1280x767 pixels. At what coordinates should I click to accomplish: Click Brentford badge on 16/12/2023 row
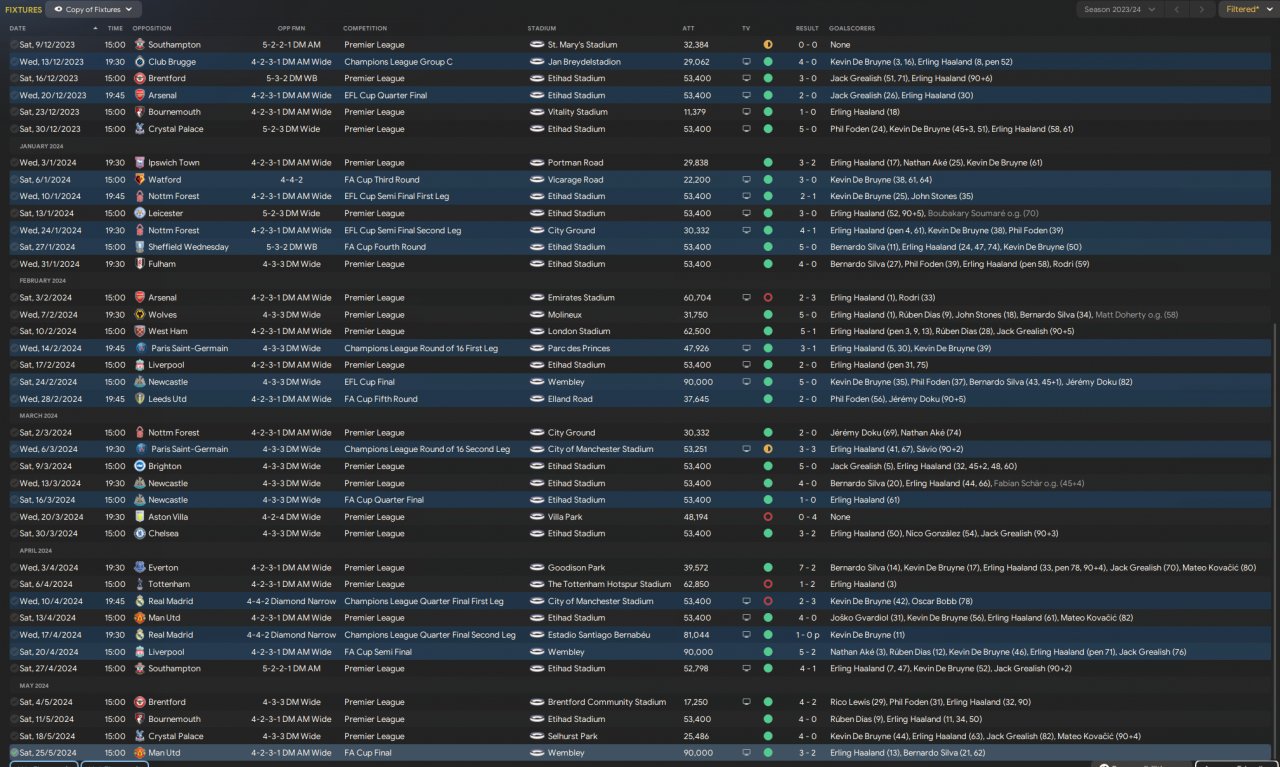[140, 78]
